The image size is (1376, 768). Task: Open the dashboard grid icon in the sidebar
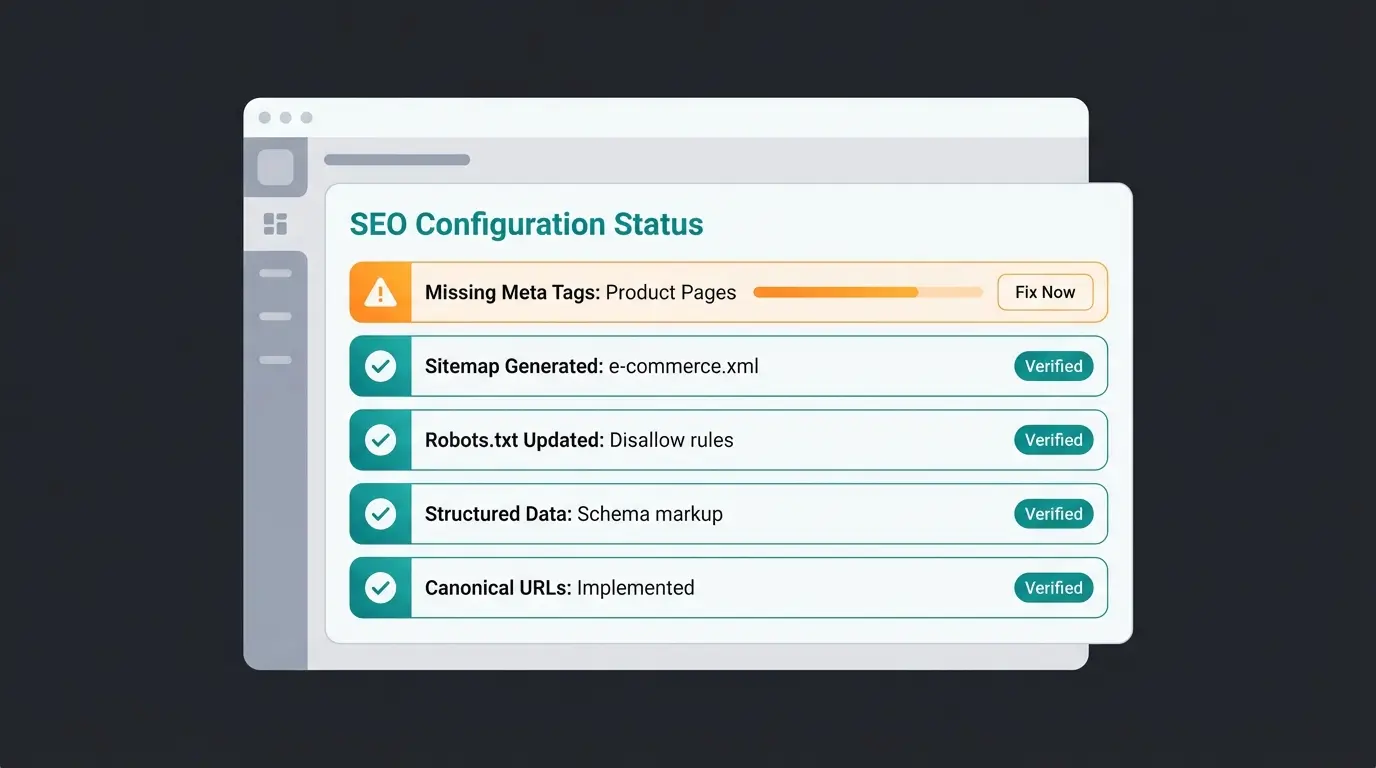(276, 224)
